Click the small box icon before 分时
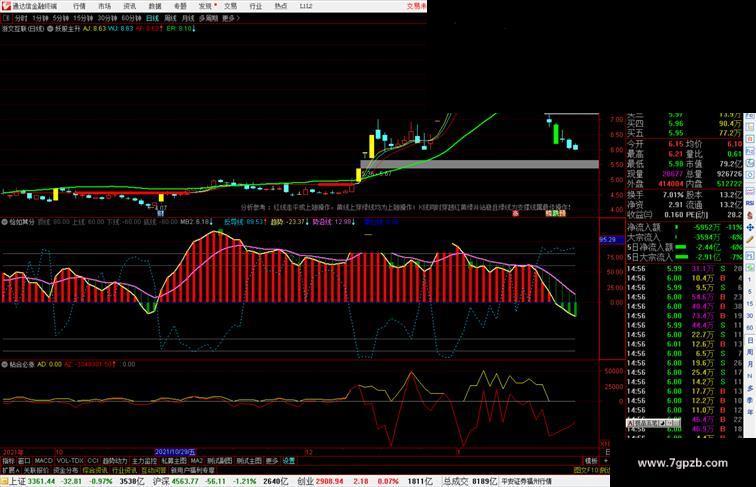756x487 pixels. click(x=6, y=18)
